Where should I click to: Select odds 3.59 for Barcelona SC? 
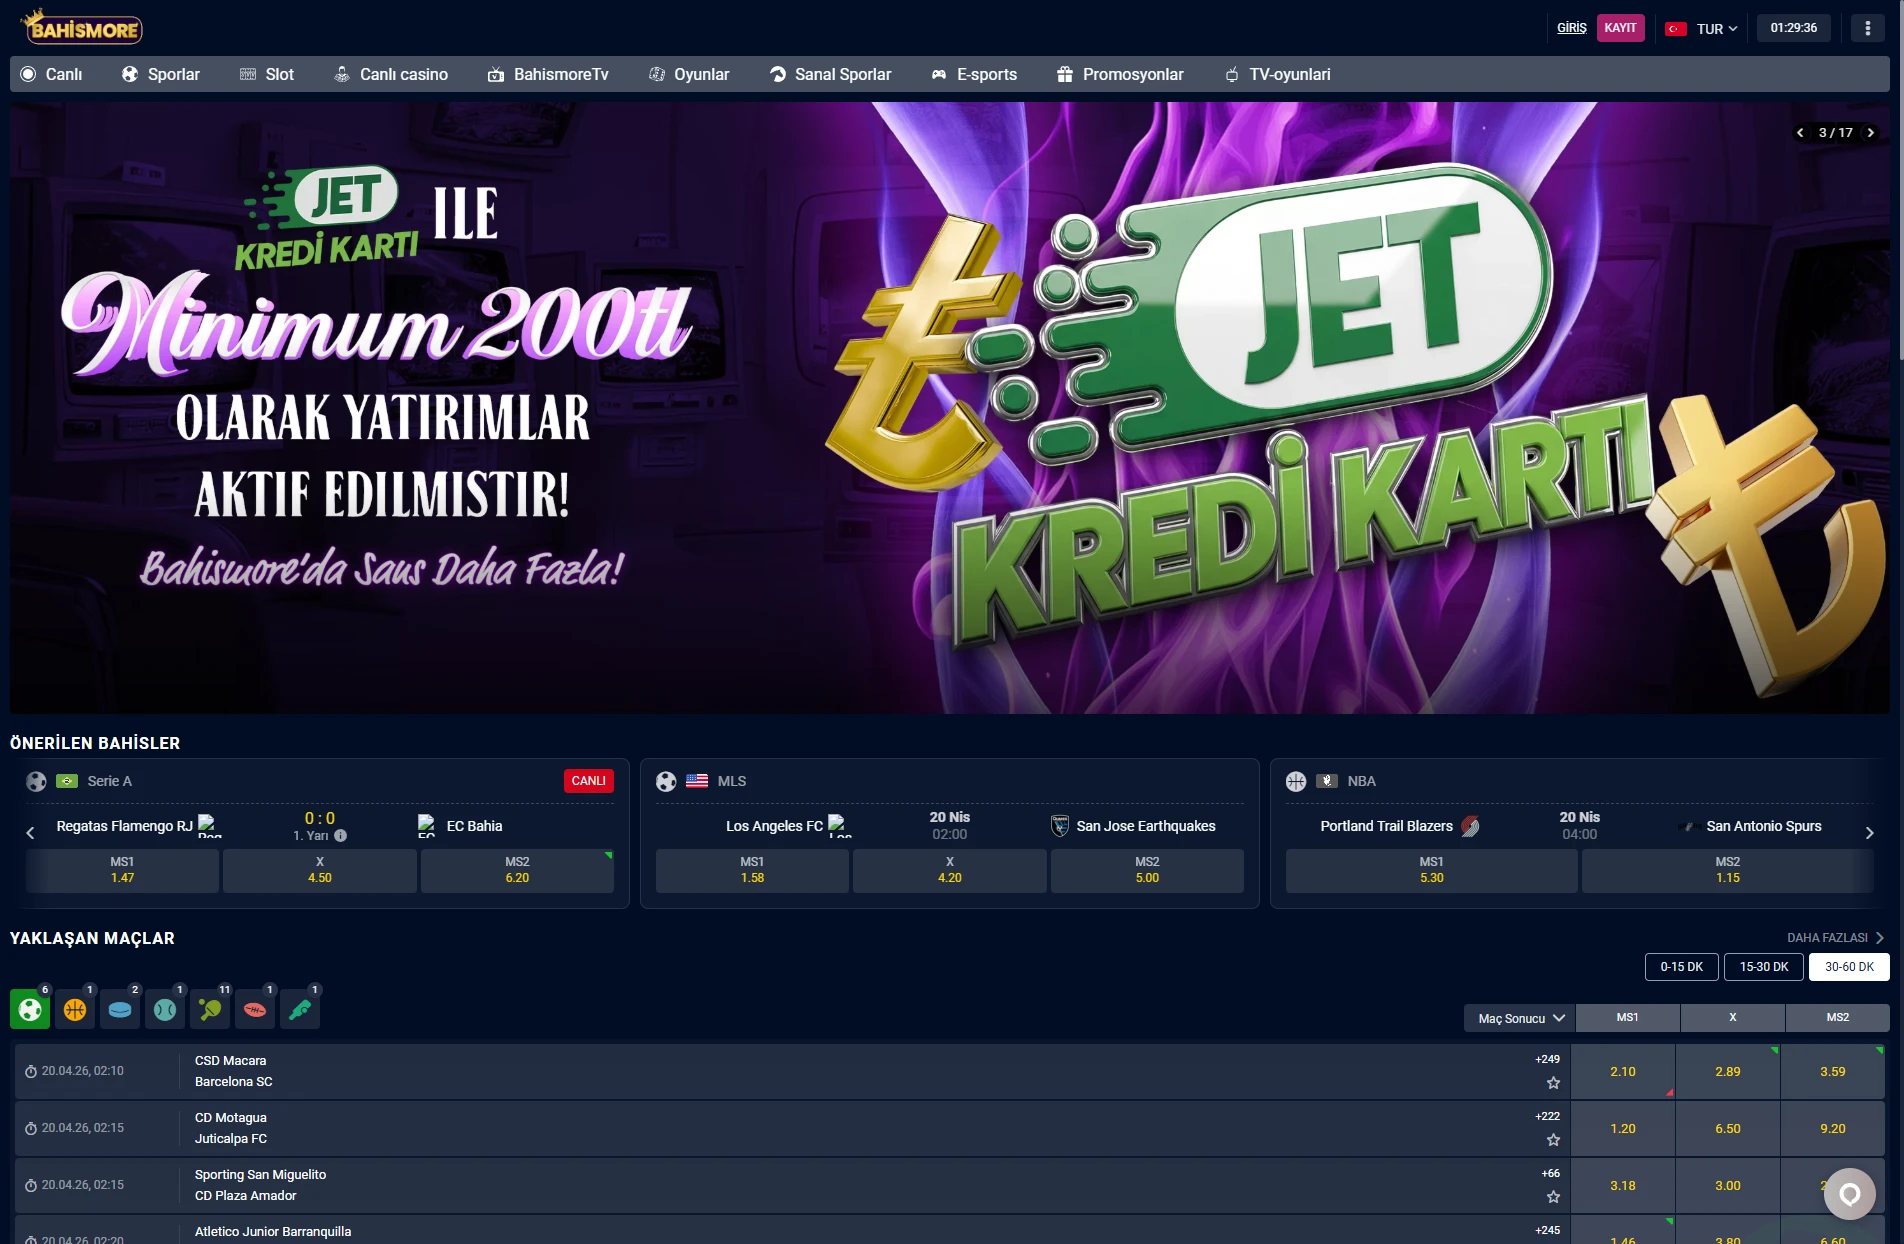coord(1833,1072)
